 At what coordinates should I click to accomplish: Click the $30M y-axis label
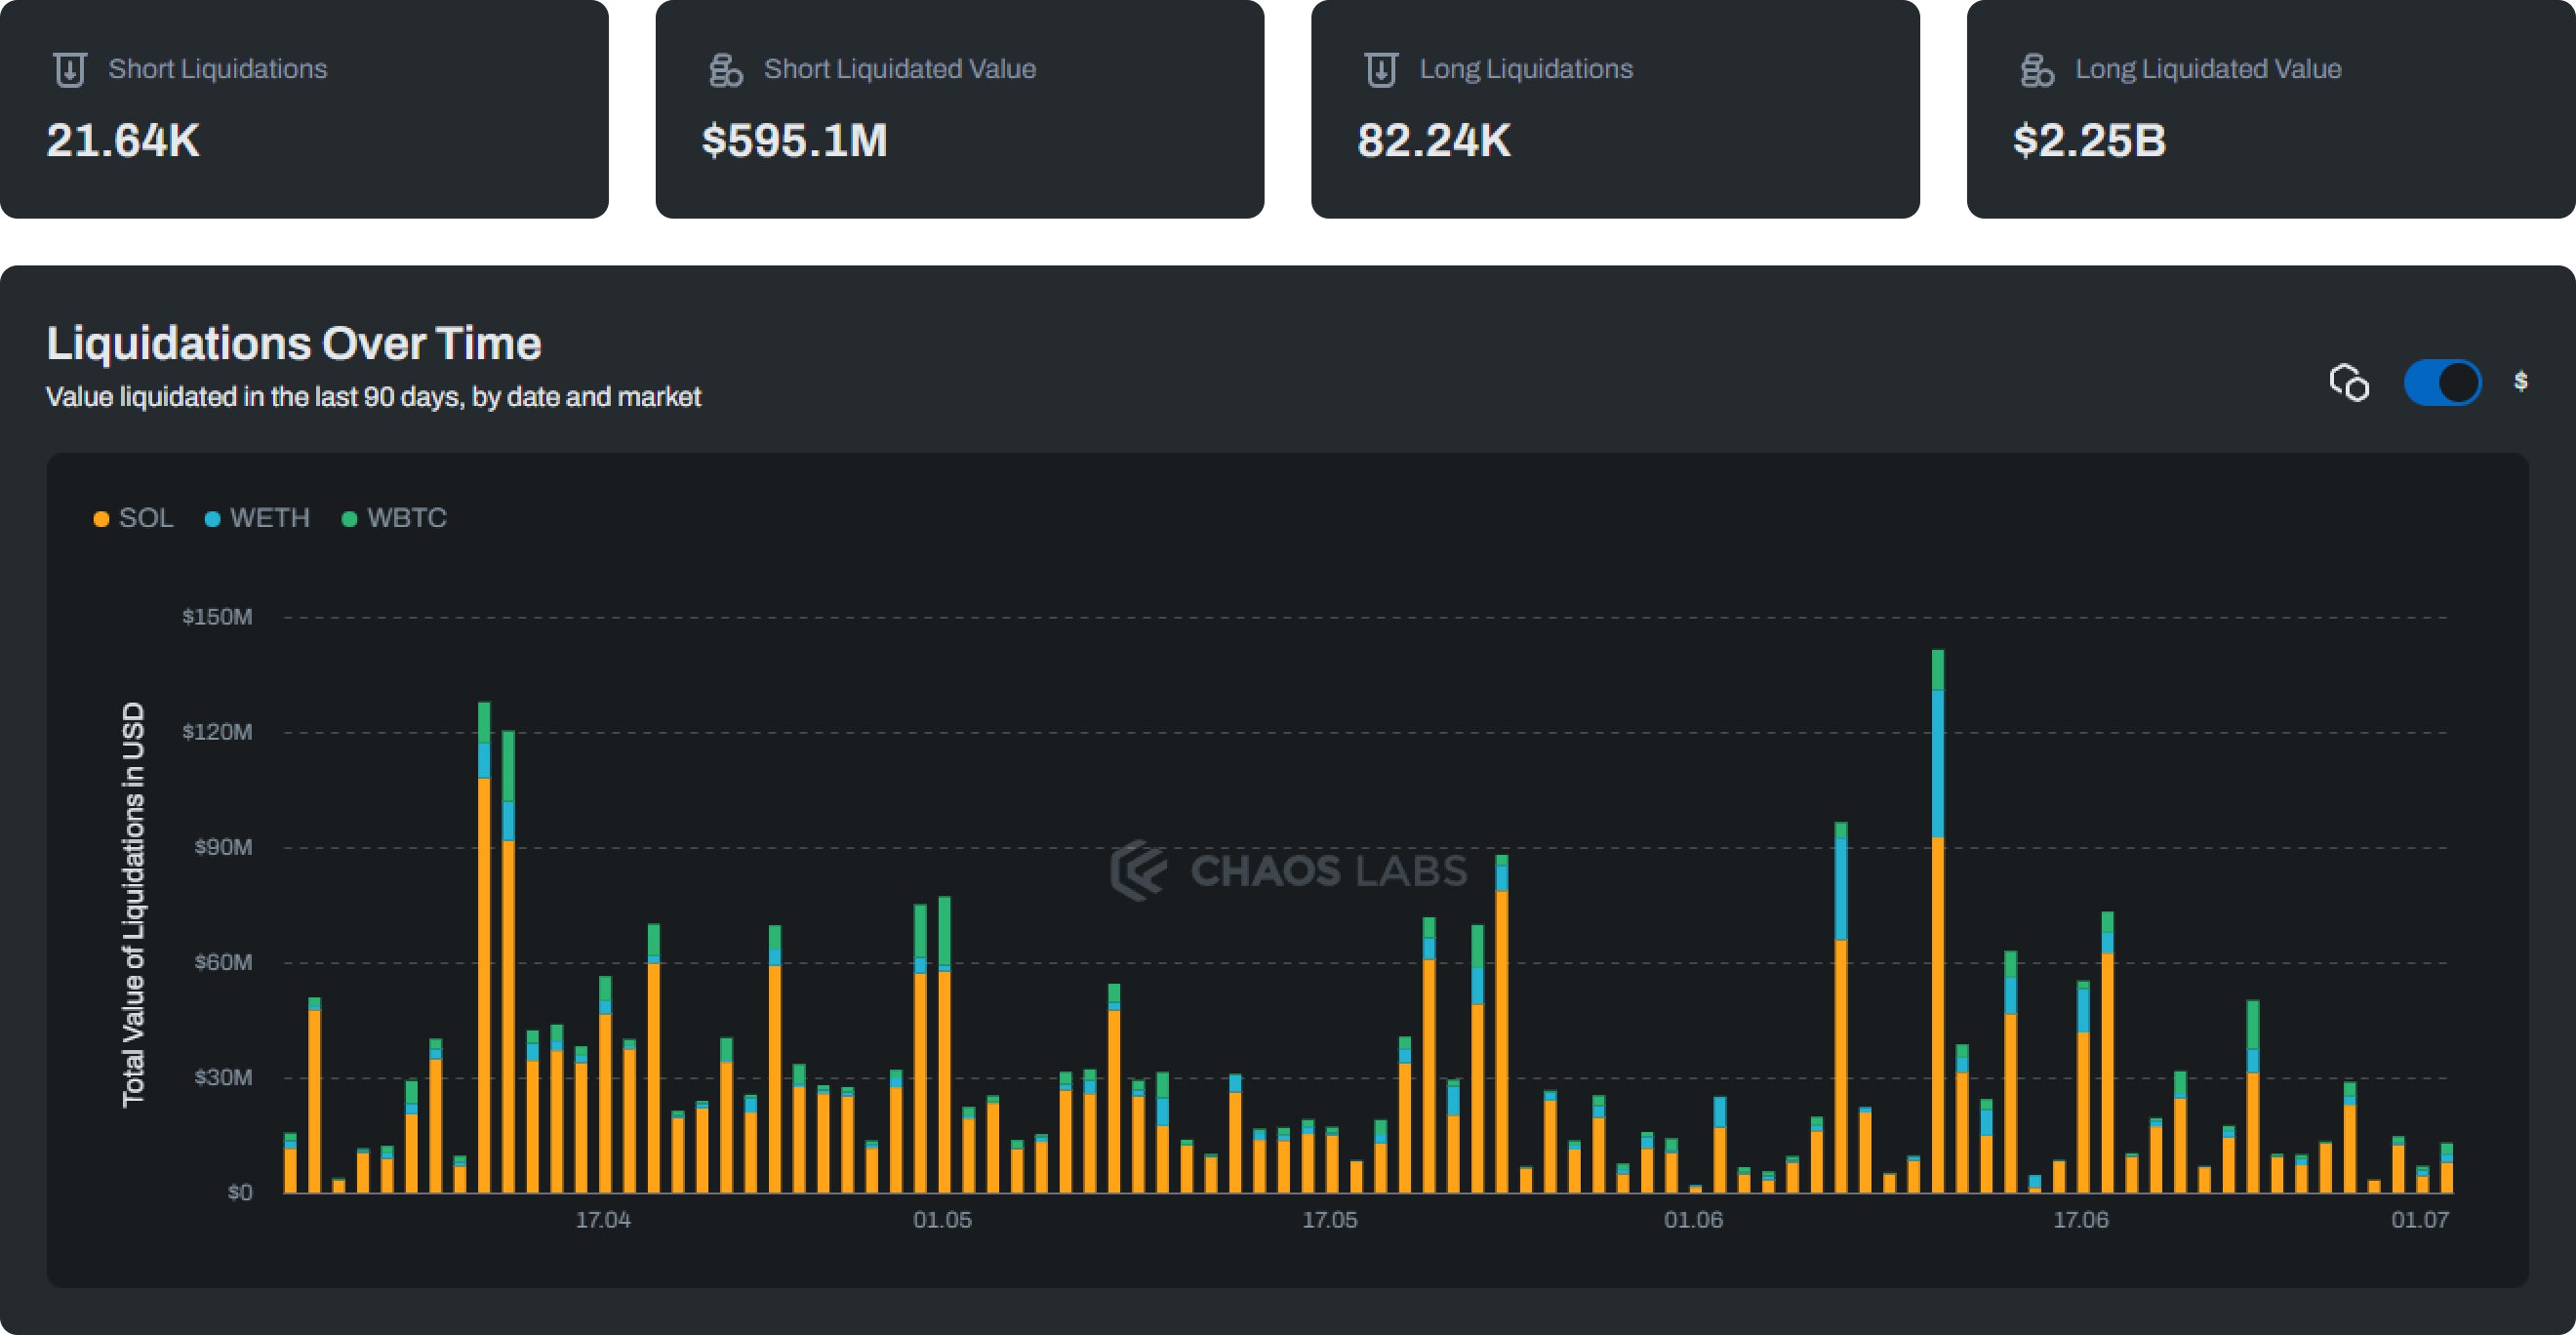pos(223,1077)
